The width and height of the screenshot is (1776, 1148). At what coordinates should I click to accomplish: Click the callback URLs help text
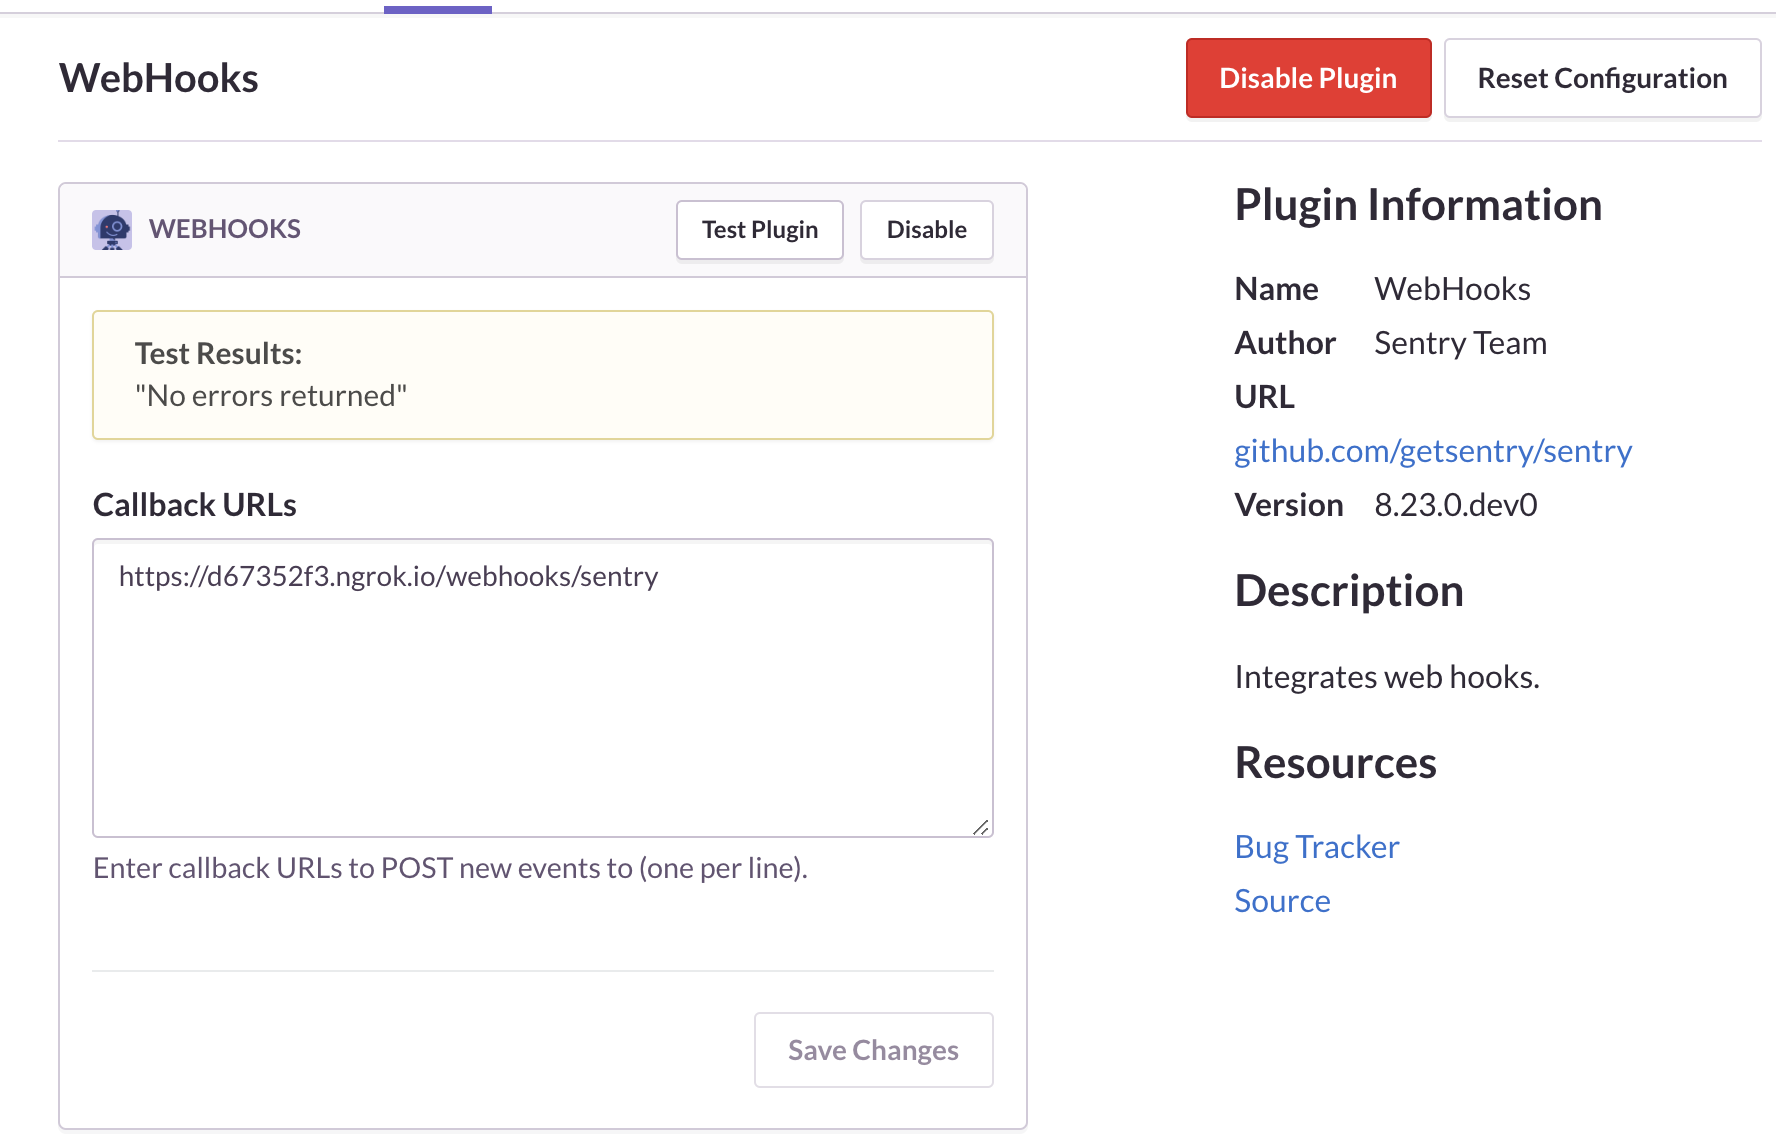tap(450, 868)
